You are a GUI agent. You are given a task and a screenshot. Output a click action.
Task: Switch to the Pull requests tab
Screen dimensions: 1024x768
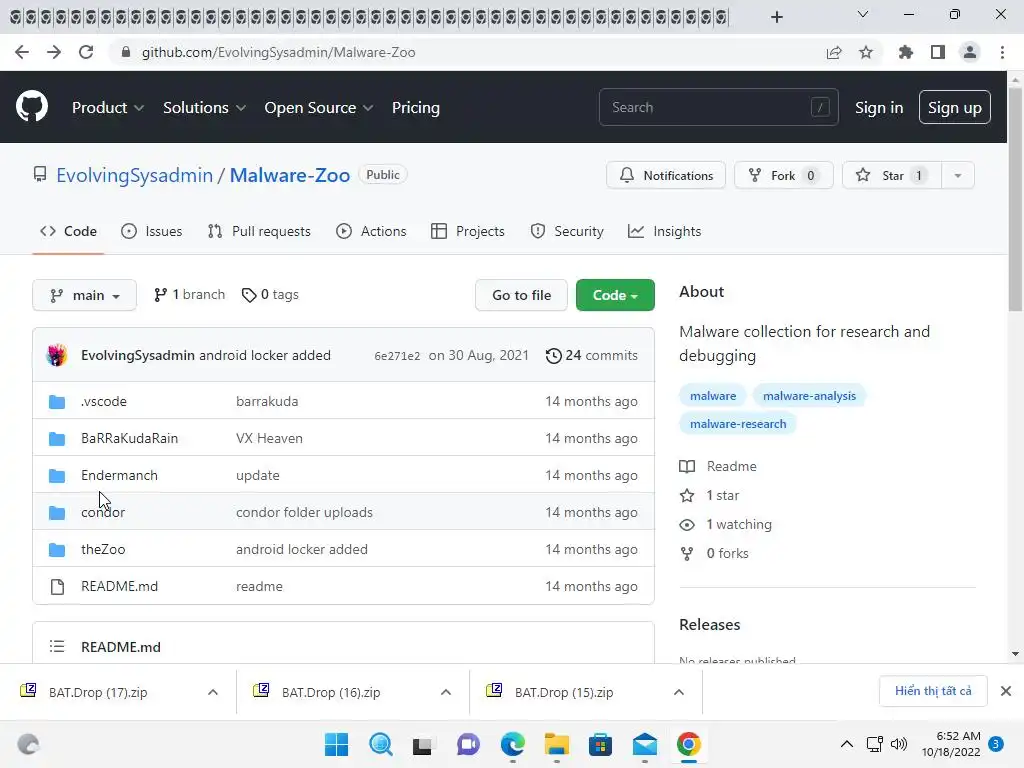click(x=259, y=231)
